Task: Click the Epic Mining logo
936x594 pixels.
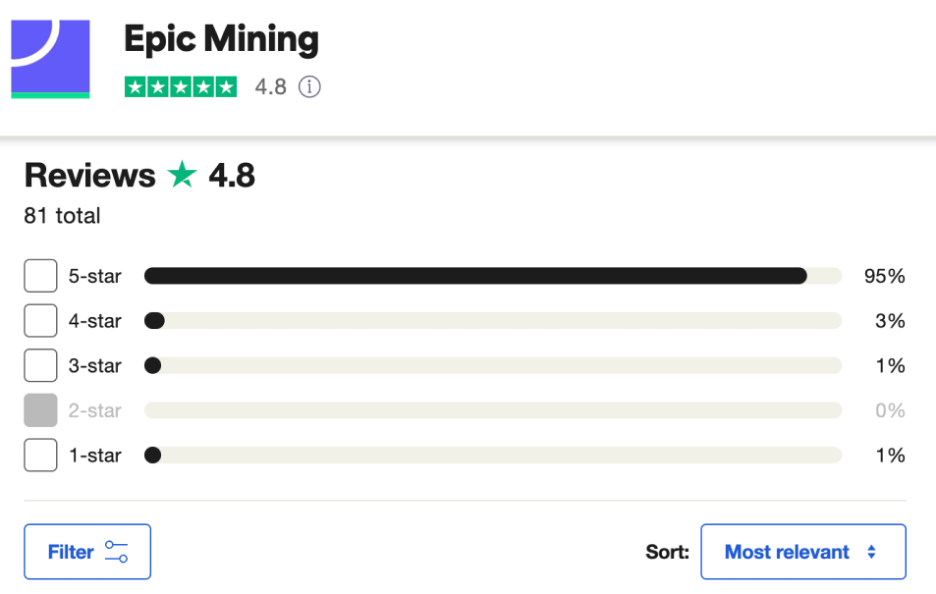Action: coord(50,59)
